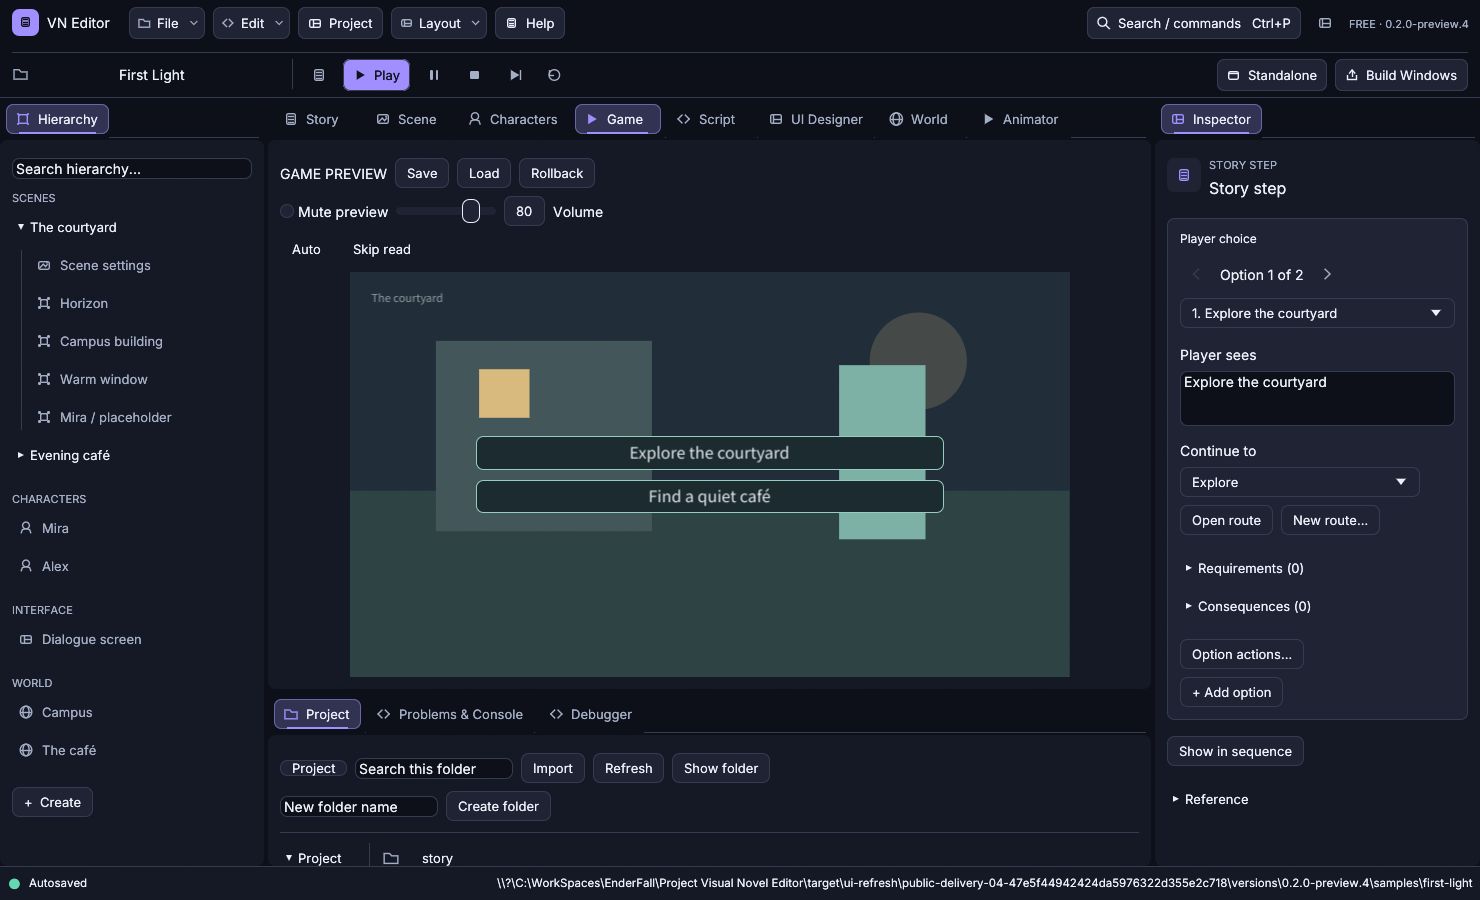Click the document icon left of Play
Screen dimensions: 1480x900
[x=319, y=75]
